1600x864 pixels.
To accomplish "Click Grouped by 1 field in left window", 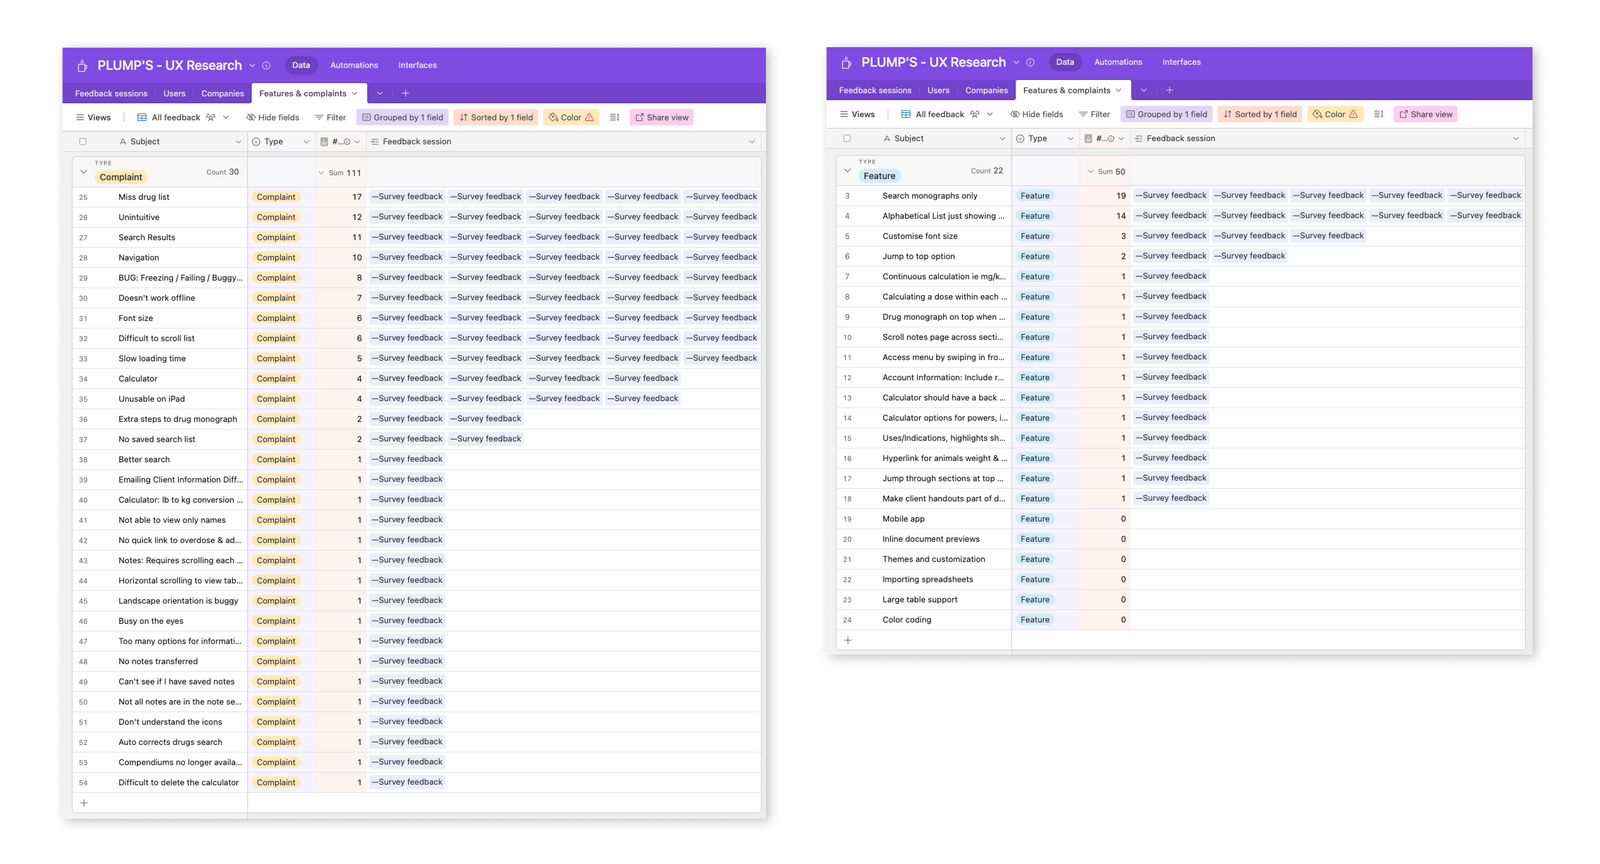I will 403,117.
